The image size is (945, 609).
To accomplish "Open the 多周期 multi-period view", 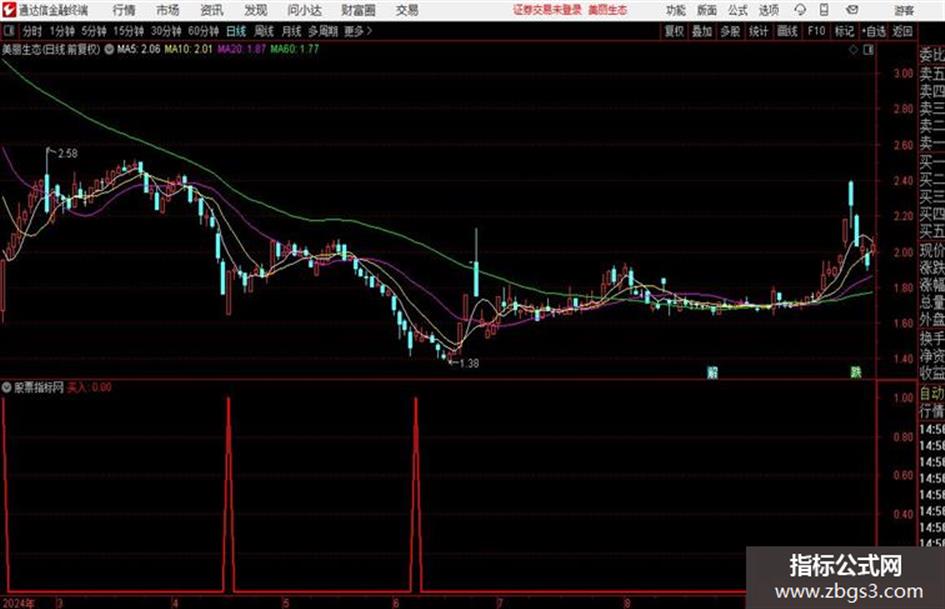I will pyautogui.click(x=323, y=31).
